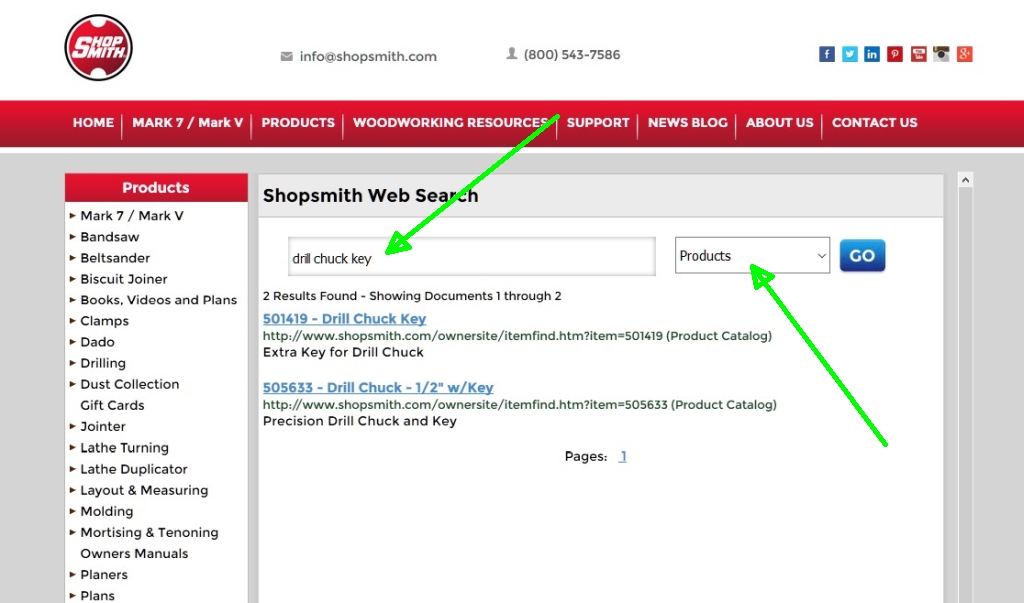1024x603 pixels.
Task: Open WOODWORKING RESOURCES menu item
Action: tap(450, 123)
